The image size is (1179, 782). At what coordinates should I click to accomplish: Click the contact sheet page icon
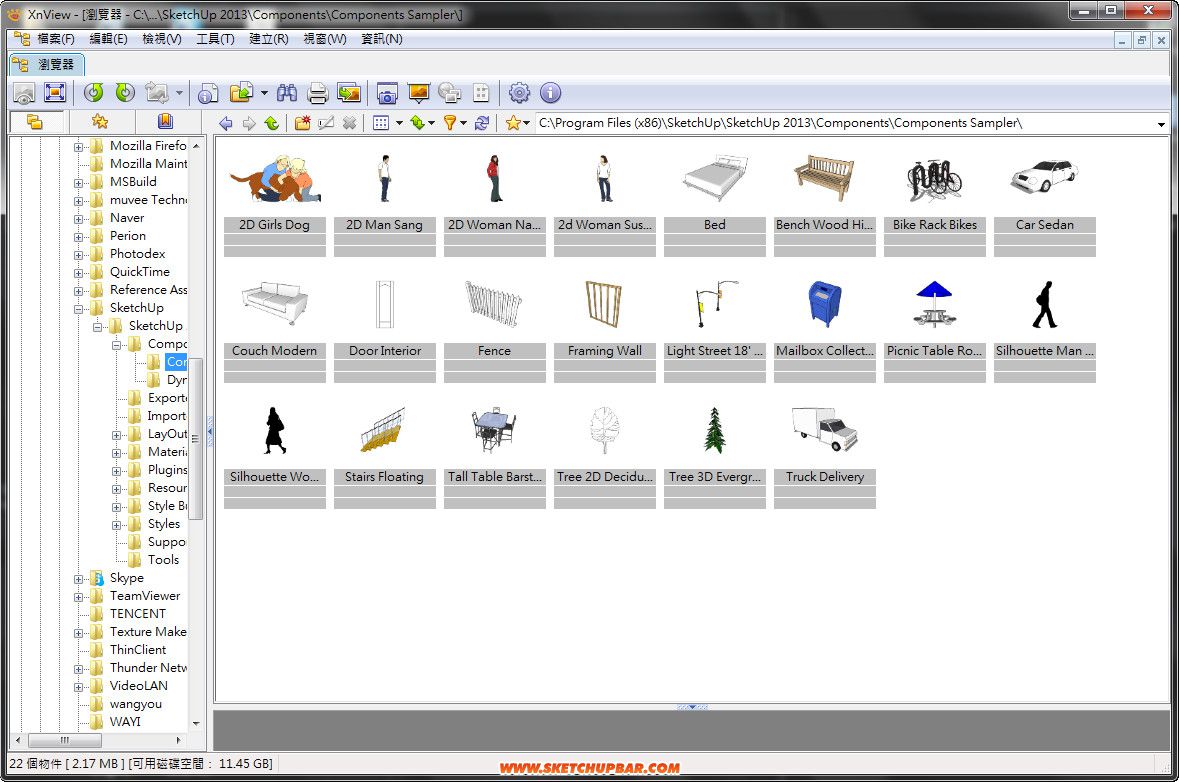[481, 93]
